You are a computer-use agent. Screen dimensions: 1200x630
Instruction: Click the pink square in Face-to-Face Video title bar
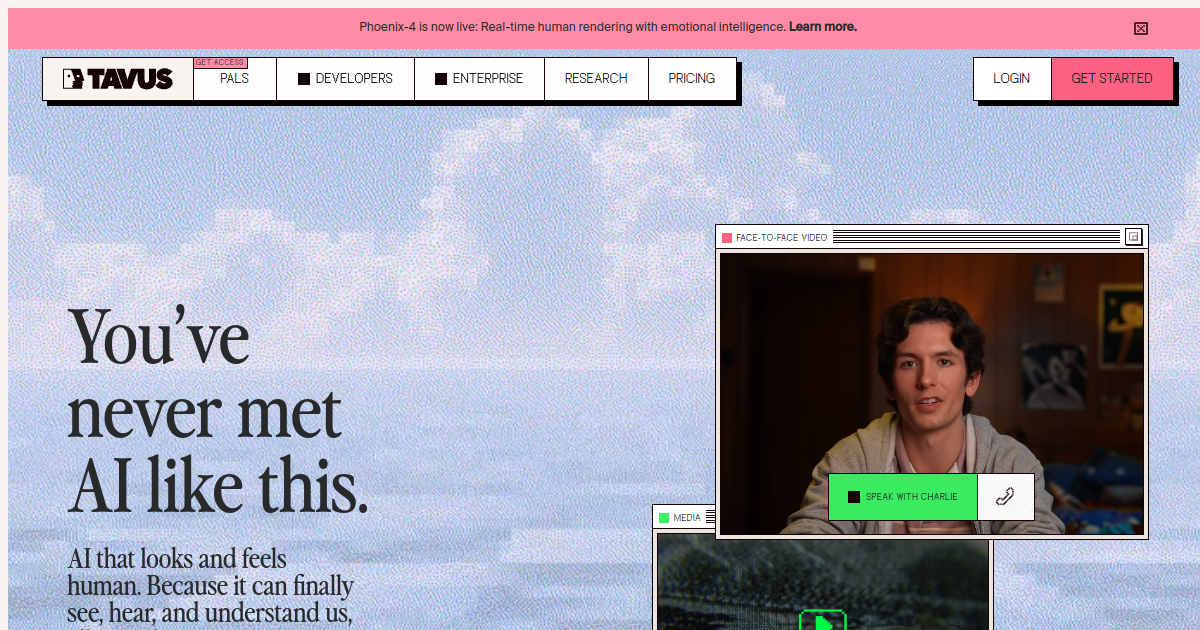[727, 238]
